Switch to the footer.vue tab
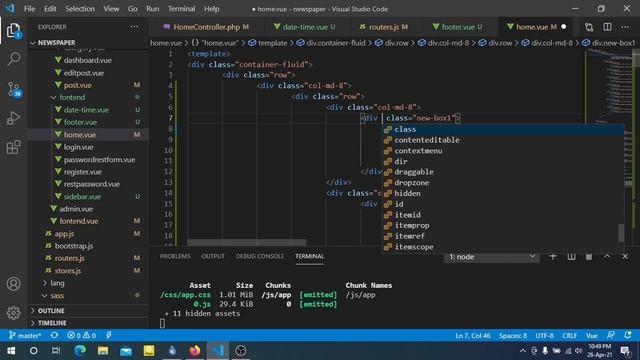 [x=458, y=27]
